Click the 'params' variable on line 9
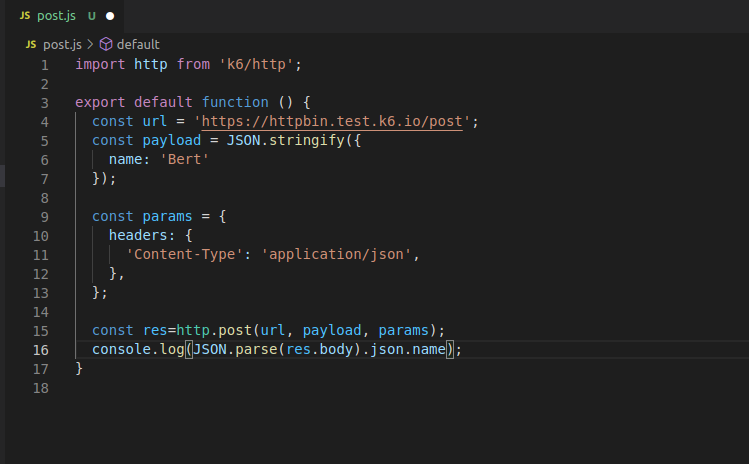This screenshot has width=749, height=464. [167, 216]
